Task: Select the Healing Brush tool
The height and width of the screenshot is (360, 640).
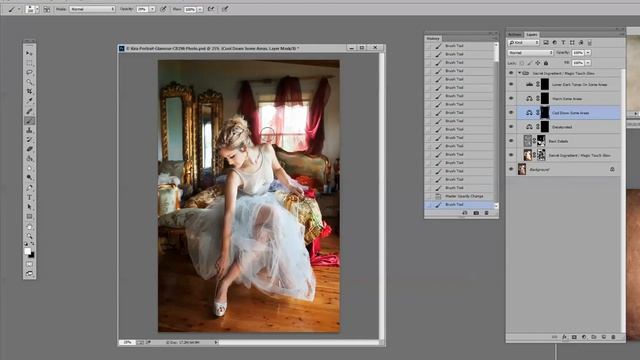Action: [x=29, y=111]
